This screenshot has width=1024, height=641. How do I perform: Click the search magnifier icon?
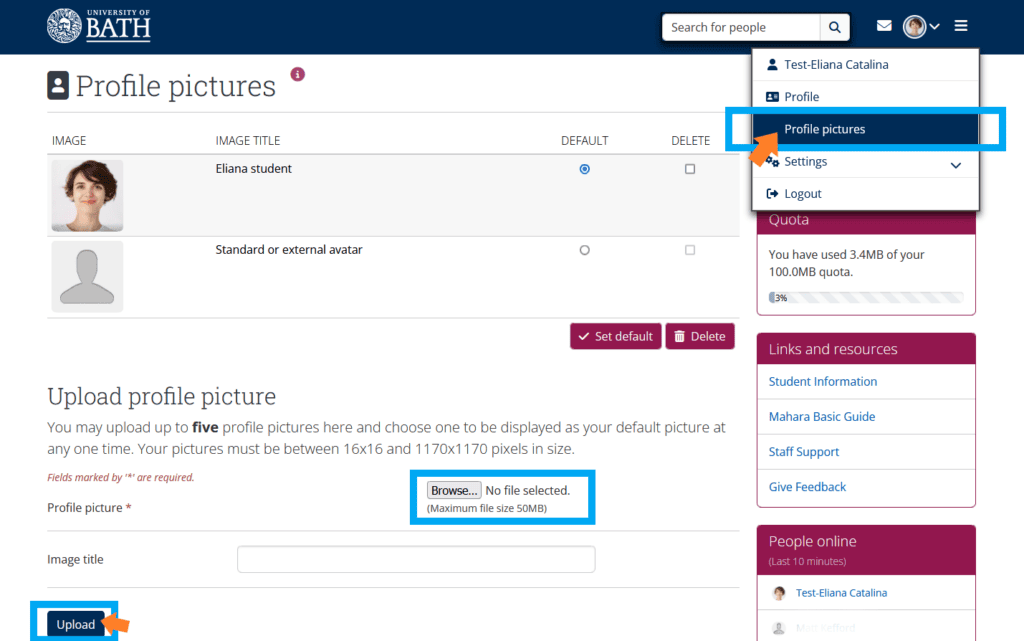pyautogui.click(x=834, y=27)
